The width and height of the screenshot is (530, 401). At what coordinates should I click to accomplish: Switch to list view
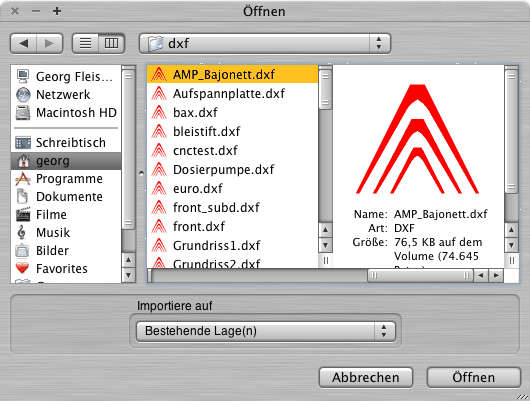(x=86, y=43)
